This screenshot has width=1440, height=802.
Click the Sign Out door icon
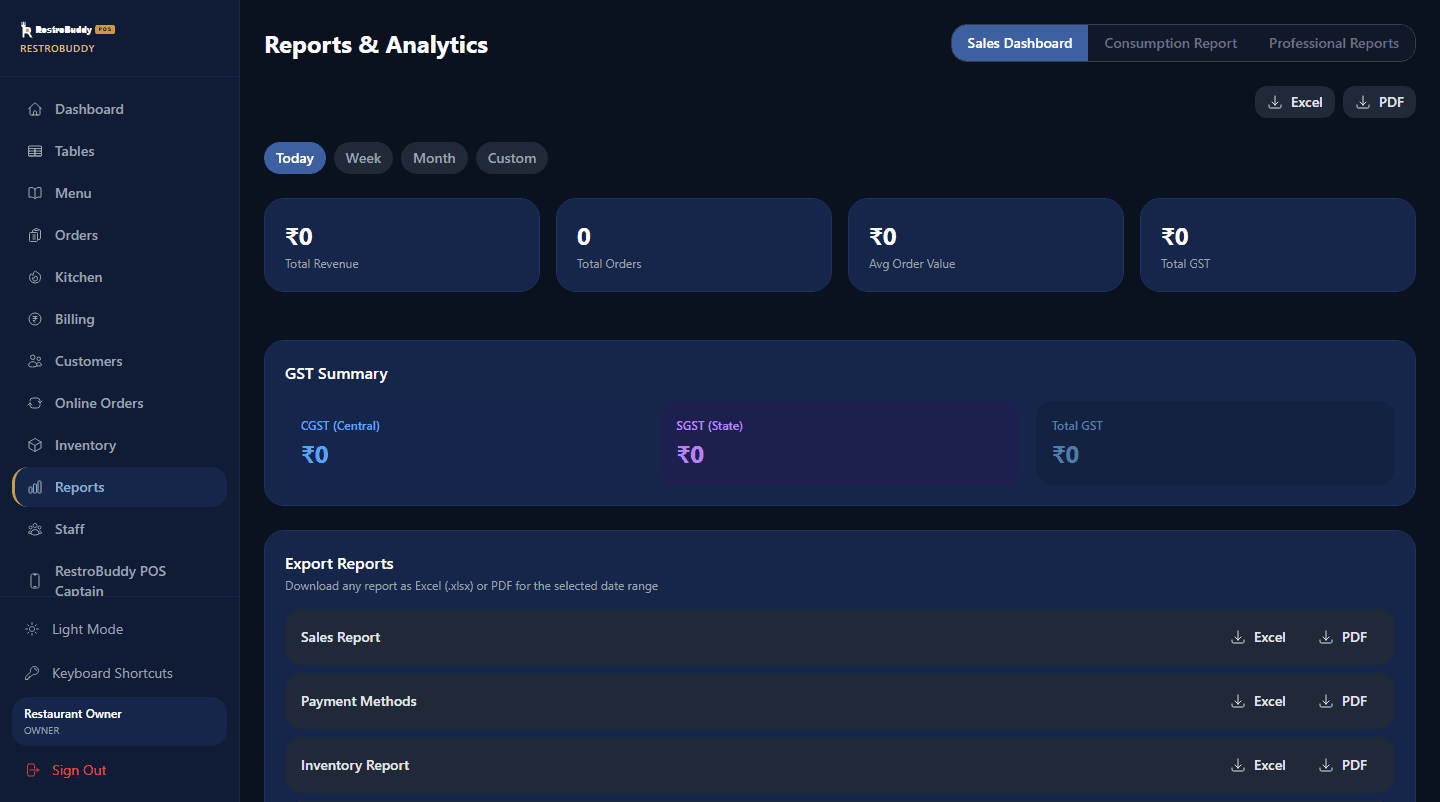point(32,770)
